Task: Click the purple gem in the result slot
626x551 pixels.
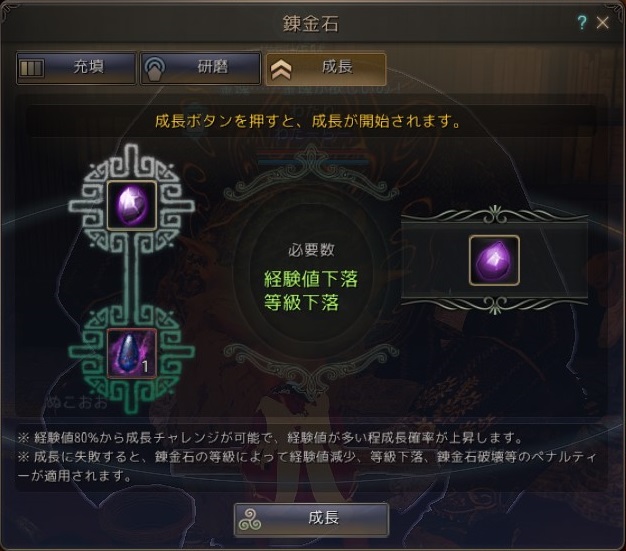Action: pyautogui.click(x=494, y=260)
